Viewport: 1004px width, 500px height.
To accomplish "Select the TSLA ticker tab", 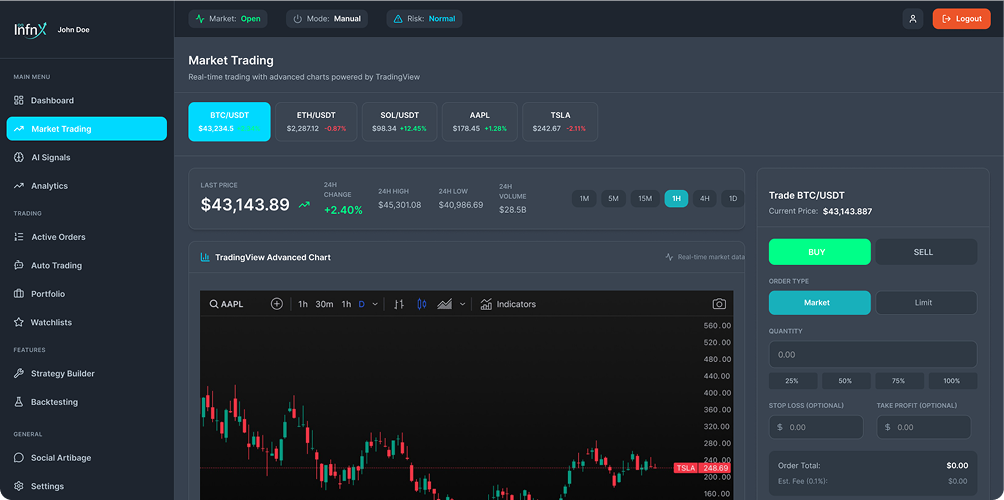I will (x=560, y=122).
